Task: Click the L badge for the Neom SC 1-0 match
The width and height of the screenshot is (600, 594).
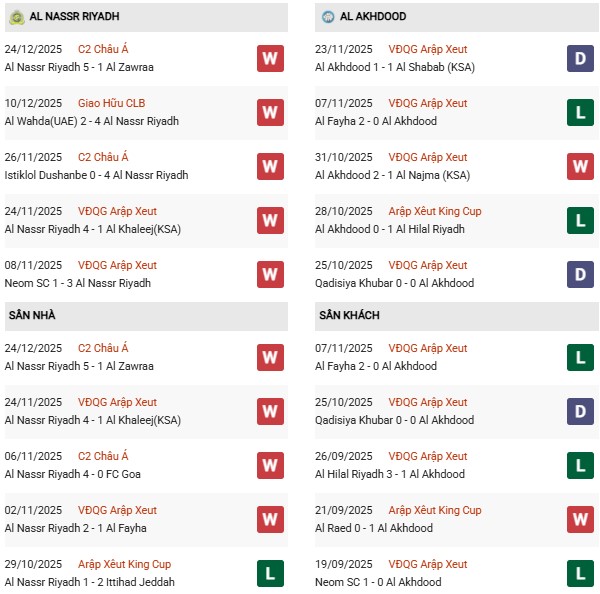Action: pyautogui.click(x=579, y=573)
